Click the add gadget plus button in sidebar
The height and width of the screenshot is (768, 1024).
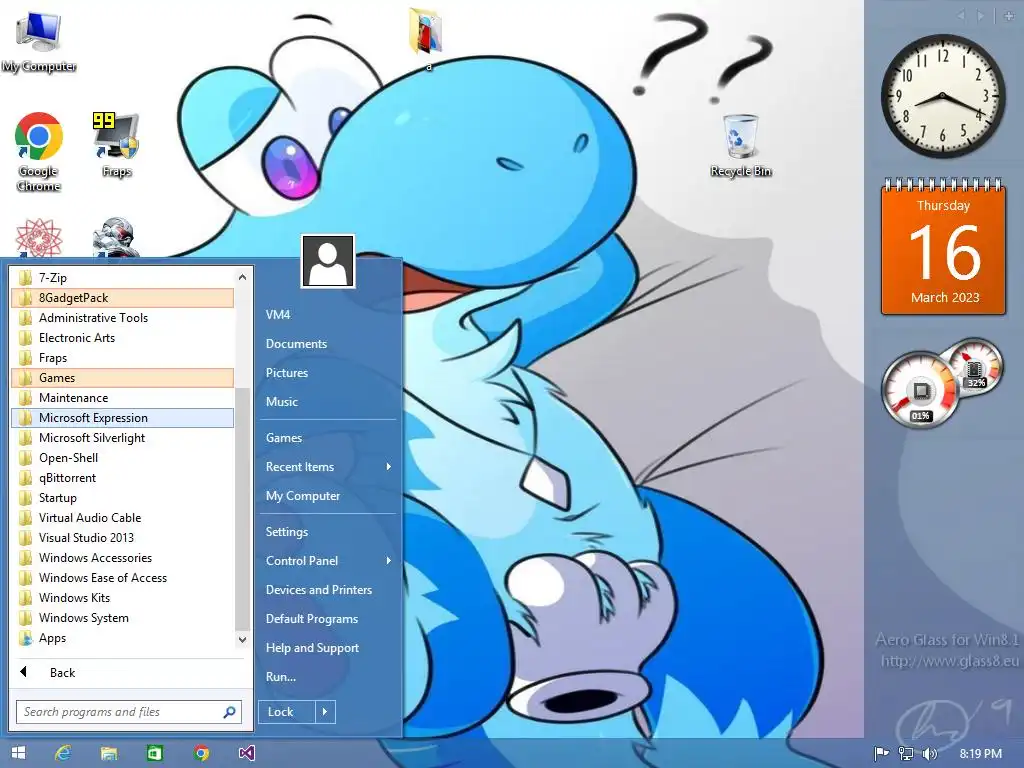[x=1009, y=16]
